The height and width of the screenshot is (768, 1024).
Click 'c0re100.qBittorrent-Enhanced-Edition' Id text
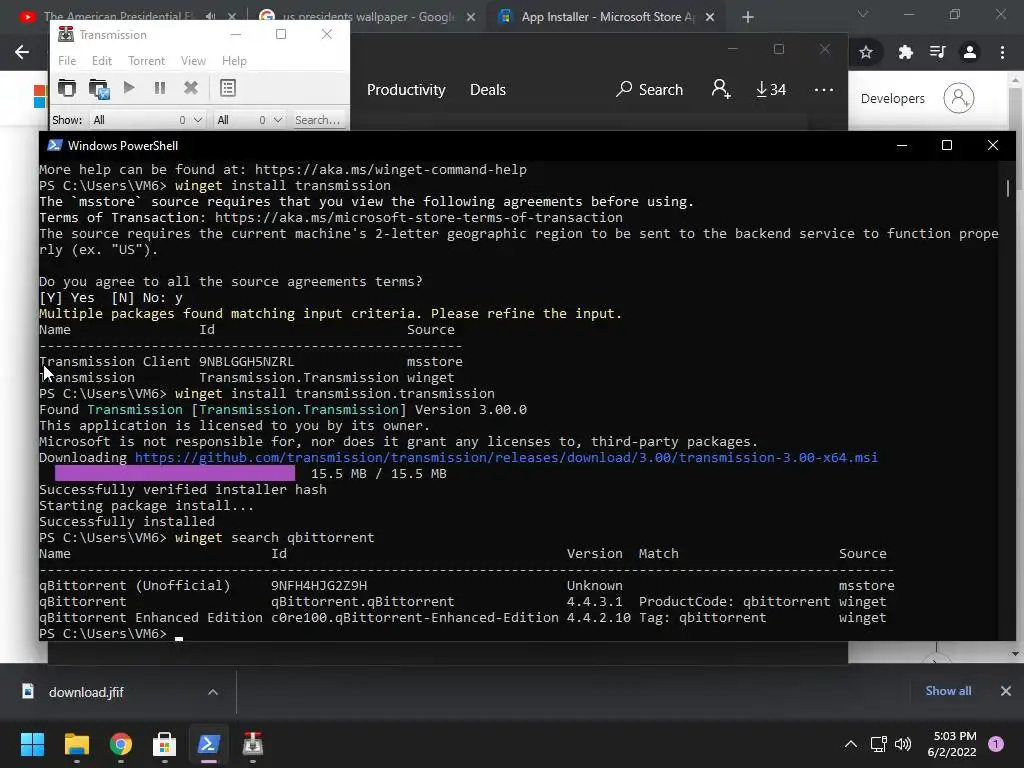(x=415, y=617)
